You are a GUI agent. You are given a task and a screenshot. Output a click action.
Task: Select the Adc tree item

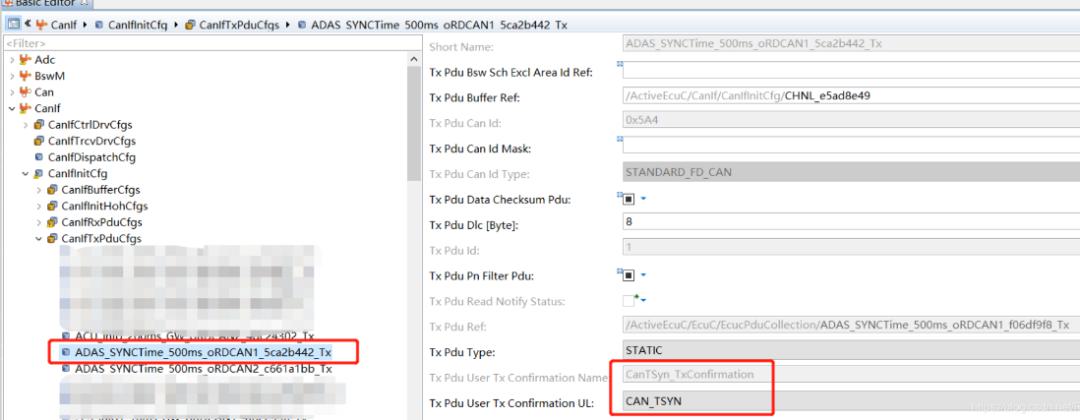[45, 60]
